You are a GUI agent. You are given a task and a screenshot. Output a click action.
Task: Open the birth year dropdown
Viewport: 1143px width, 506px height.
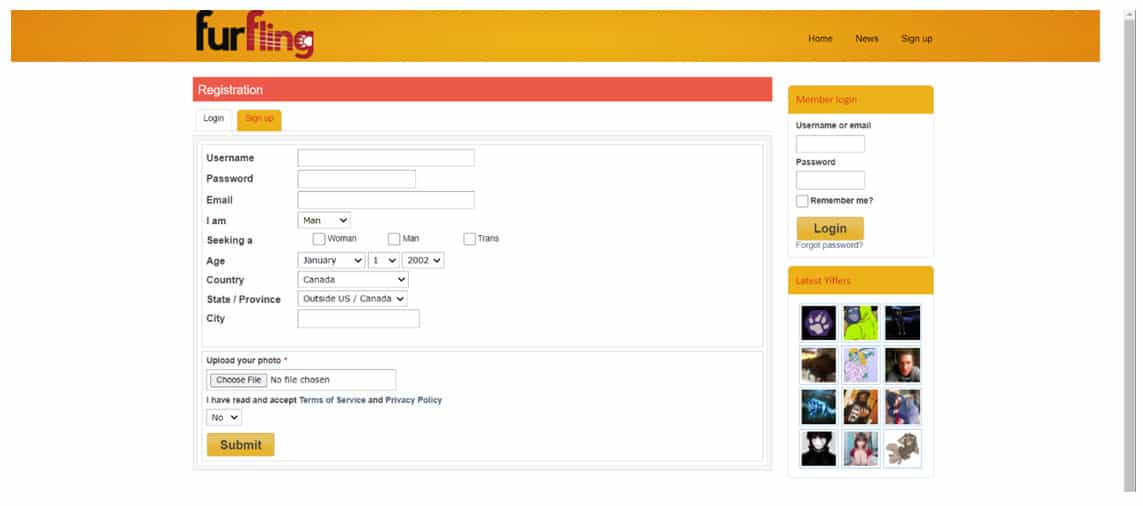[x=423, y=260]
